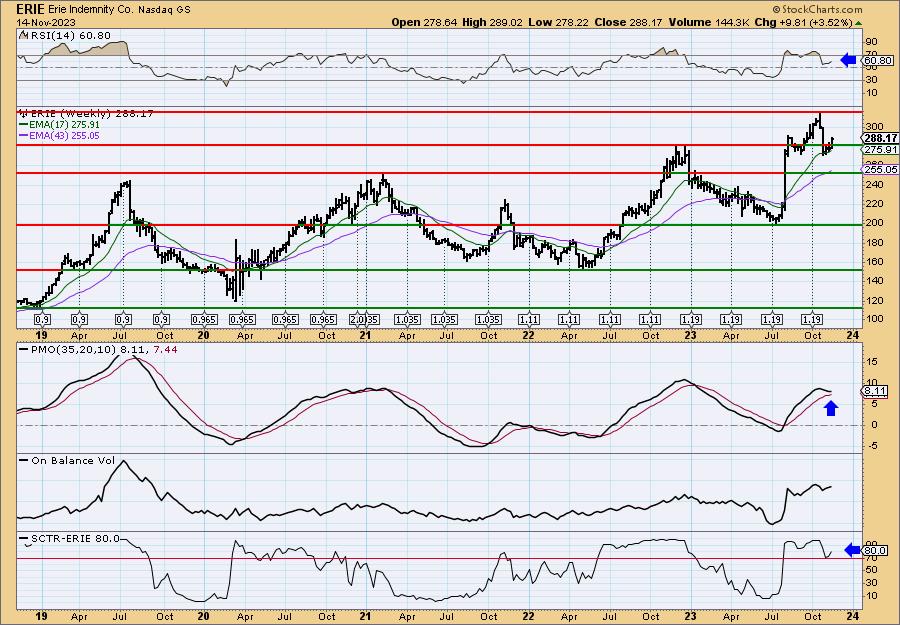The image size is (900, 625).
Task: Click the 300 price axis label
Action: click(x=875, y=127)
